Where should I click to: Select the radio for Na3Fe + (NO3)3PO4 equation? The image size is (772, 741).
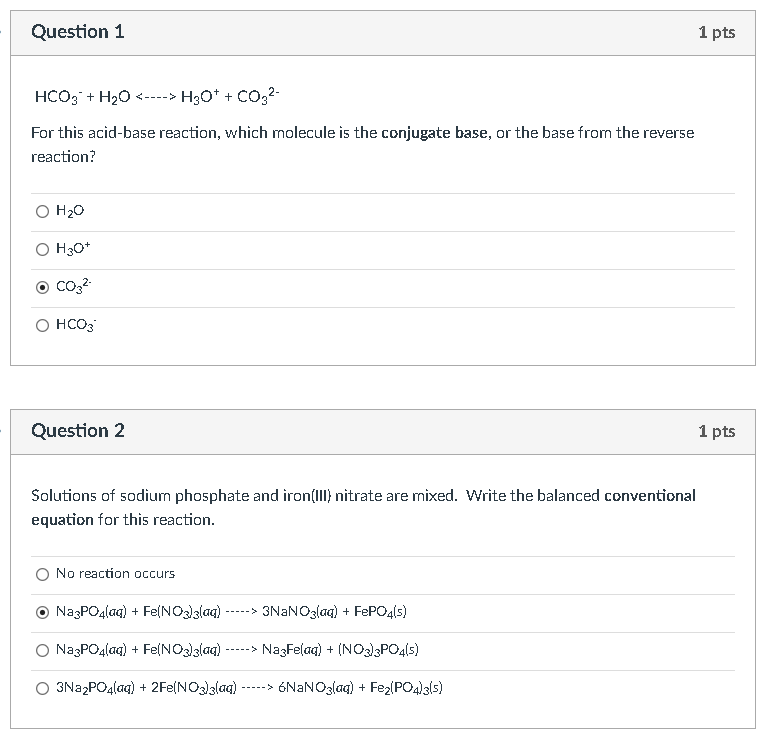point(42,650)
